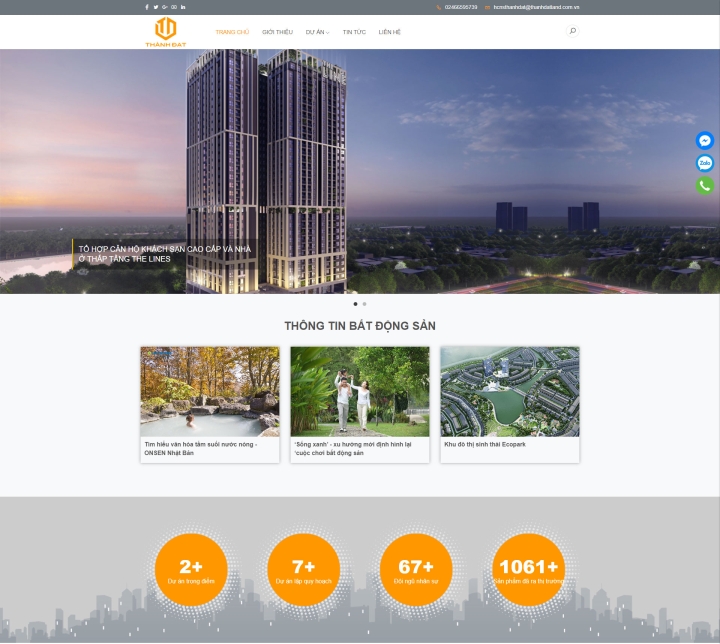Click the '1061+' Sản phẩm circle
The image size is (720, 644).
coord(529,570)
